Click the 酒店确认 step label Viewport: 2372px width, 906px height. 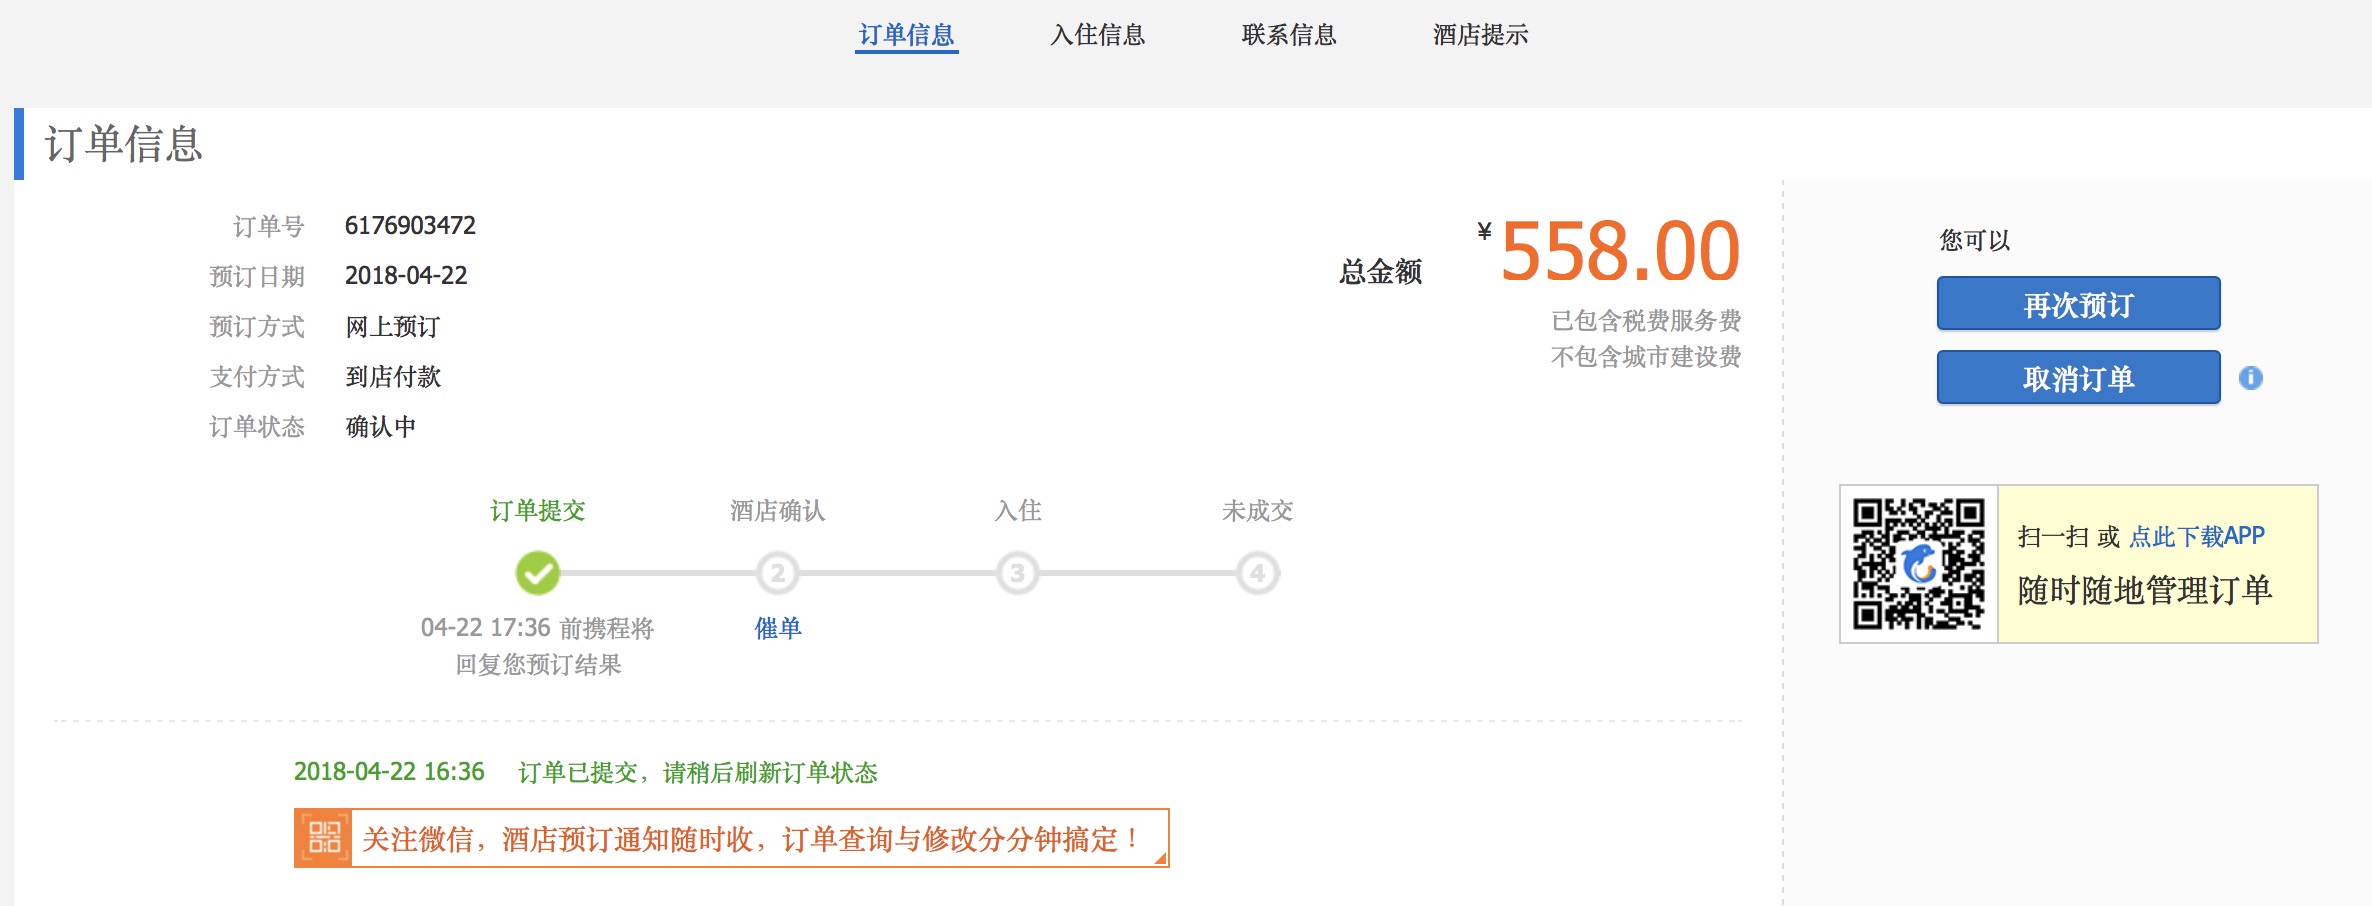tap(778, 511)
